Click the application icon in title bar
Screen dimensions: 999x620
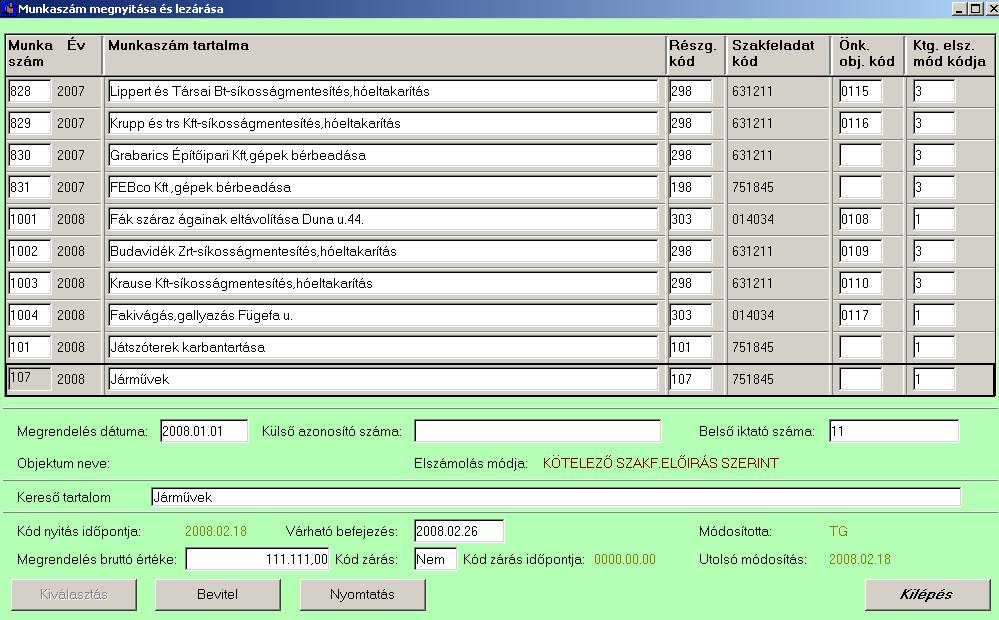coord(8,8)
